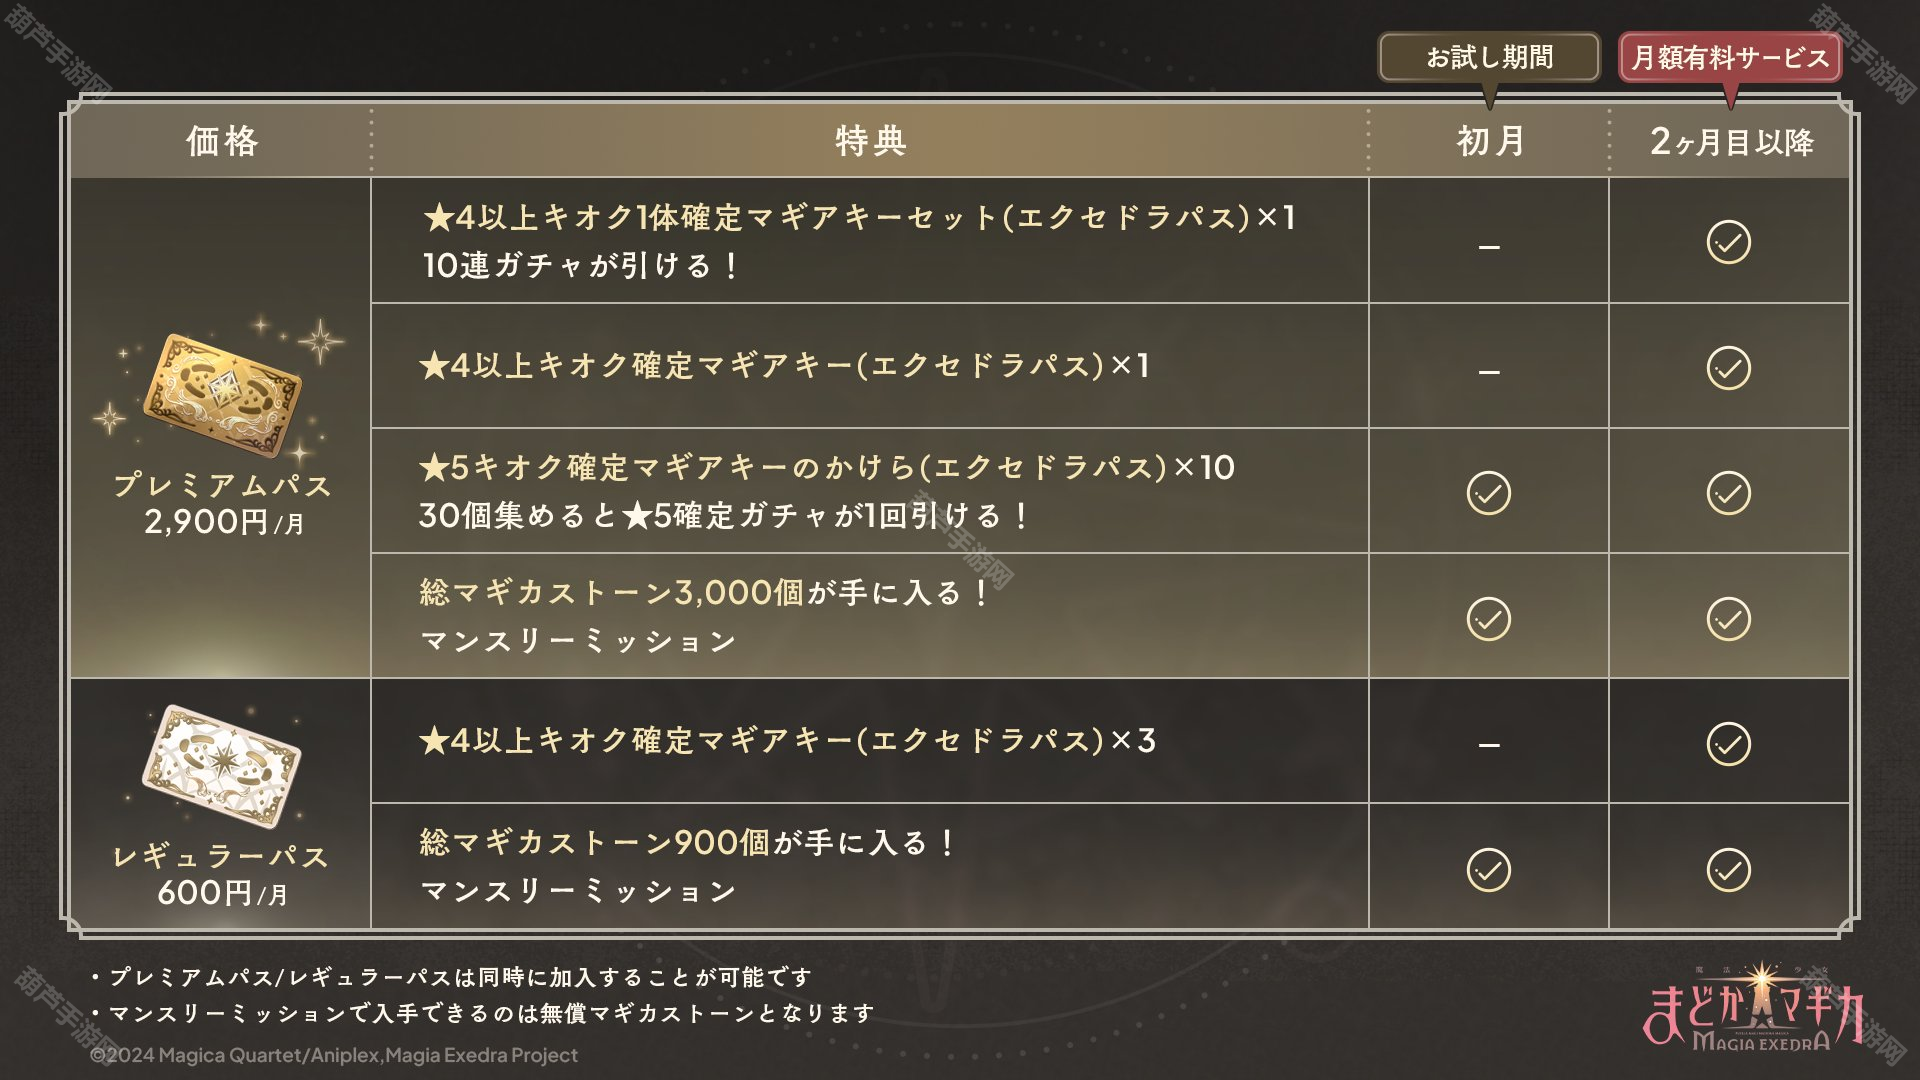The image size is (1920, 1080).
Task: Click the Madoka Magica Magia Exedra logo
Action: coord(1755,1008)
